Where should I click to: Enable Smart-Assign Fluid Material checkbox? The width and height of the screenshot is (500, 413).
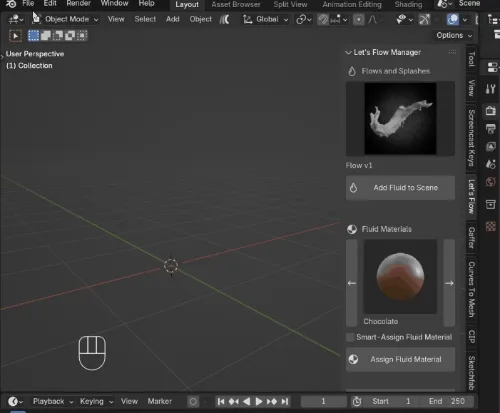(350, 337)
